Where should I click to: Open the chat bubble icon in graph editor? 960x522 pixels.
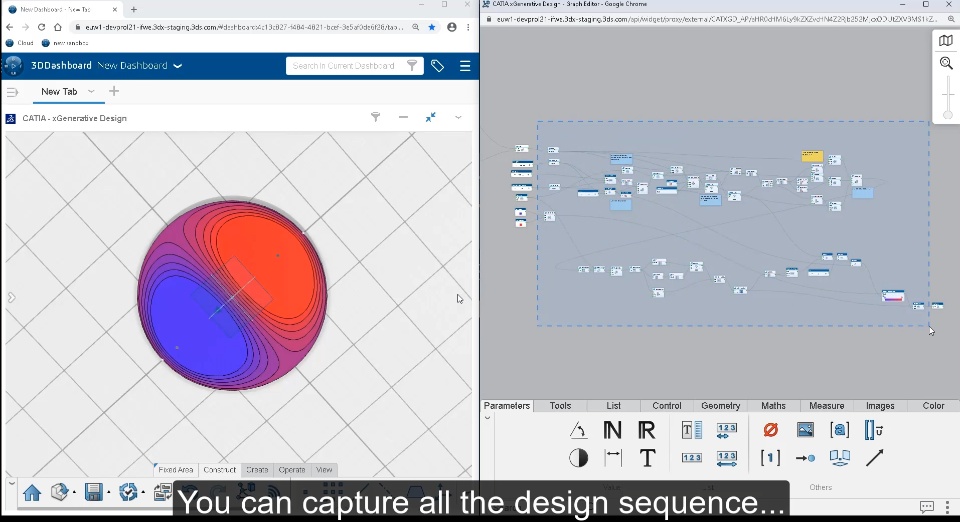(927, 507)
